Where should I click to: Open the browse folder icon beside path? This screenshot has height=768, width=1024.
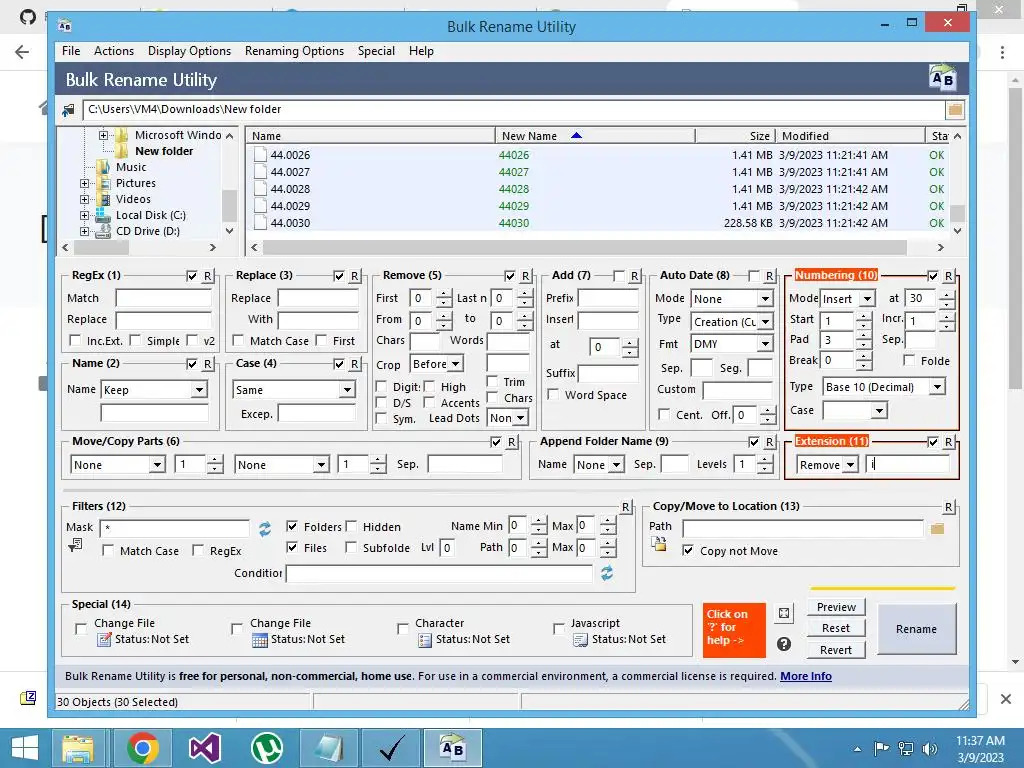pyautogui.click(x=955, y=110)
